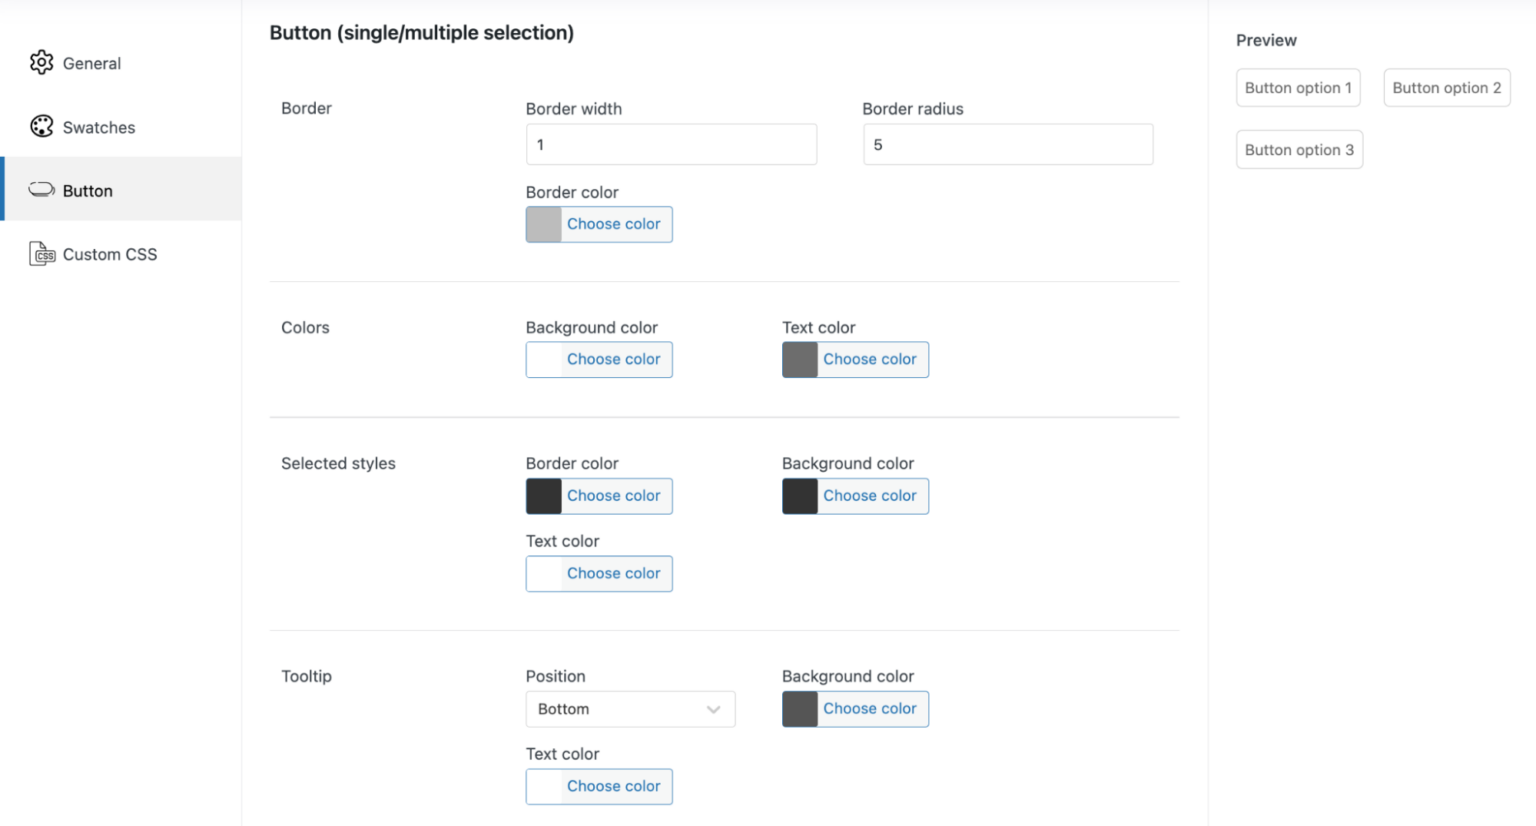
Task: Choose text color for Selected styles
Action: (x=613, y=573)
